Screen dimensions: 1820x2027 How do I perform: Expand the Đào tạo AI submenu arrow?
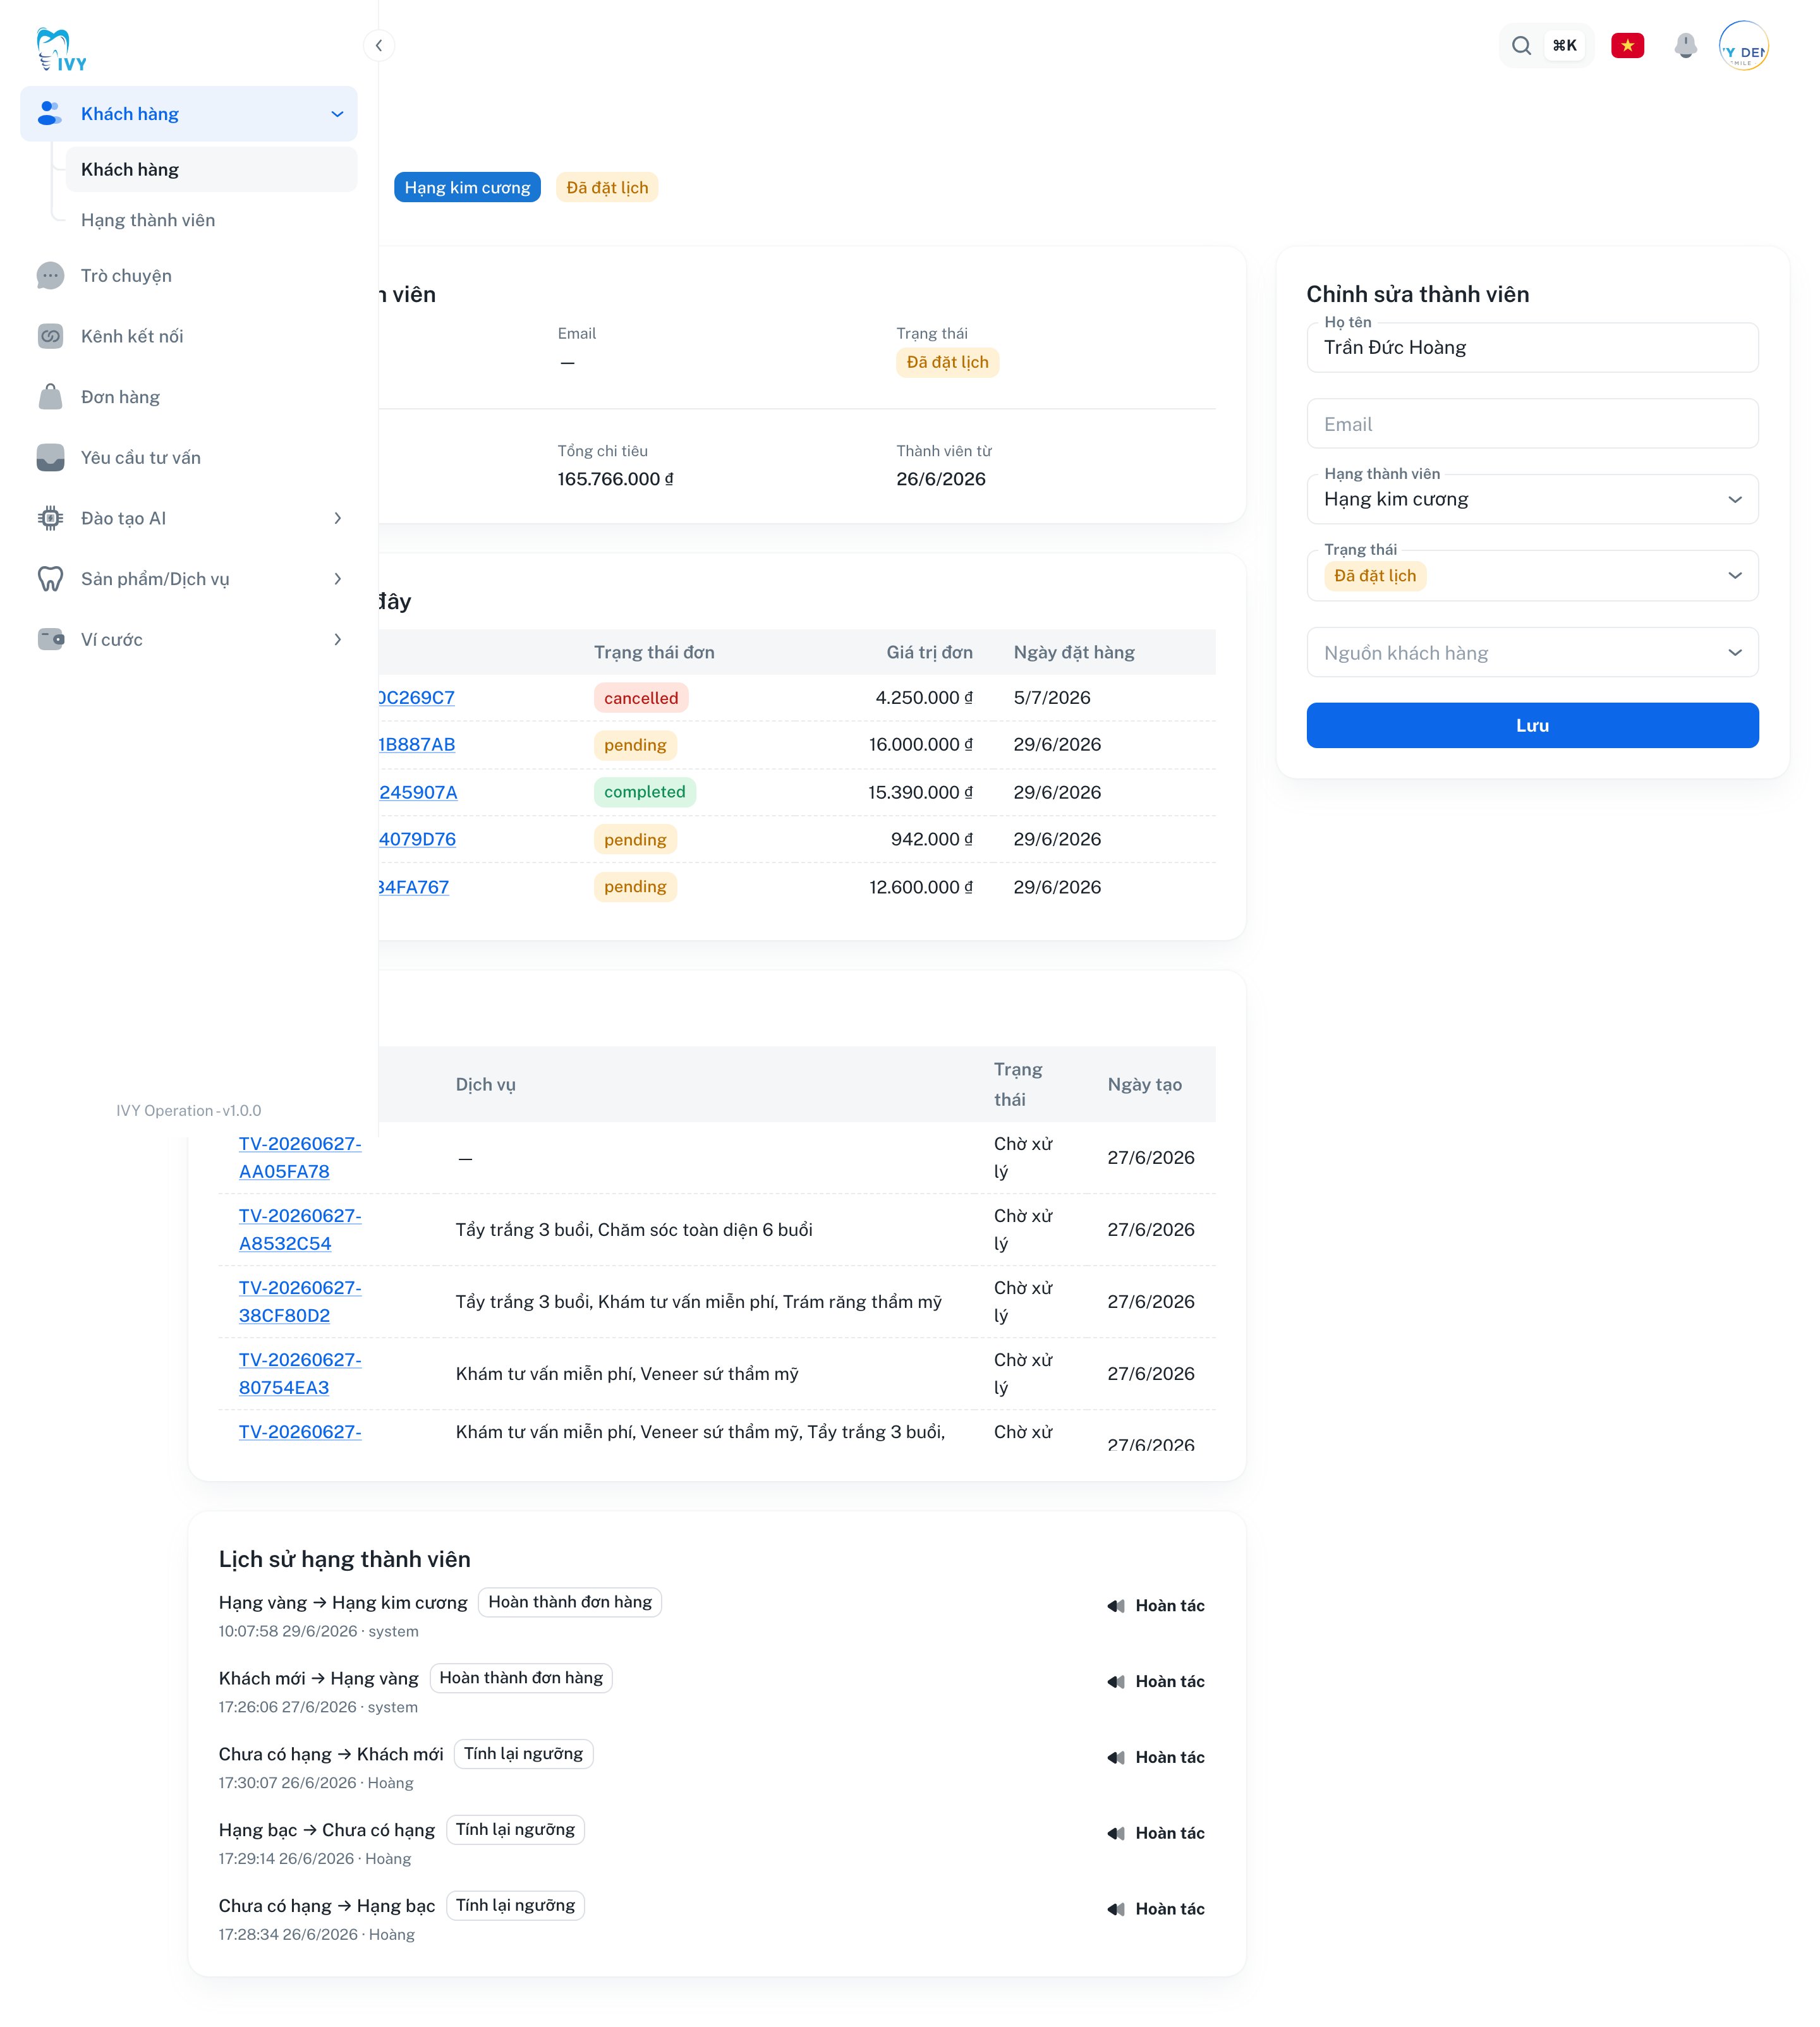click(337, 518)
